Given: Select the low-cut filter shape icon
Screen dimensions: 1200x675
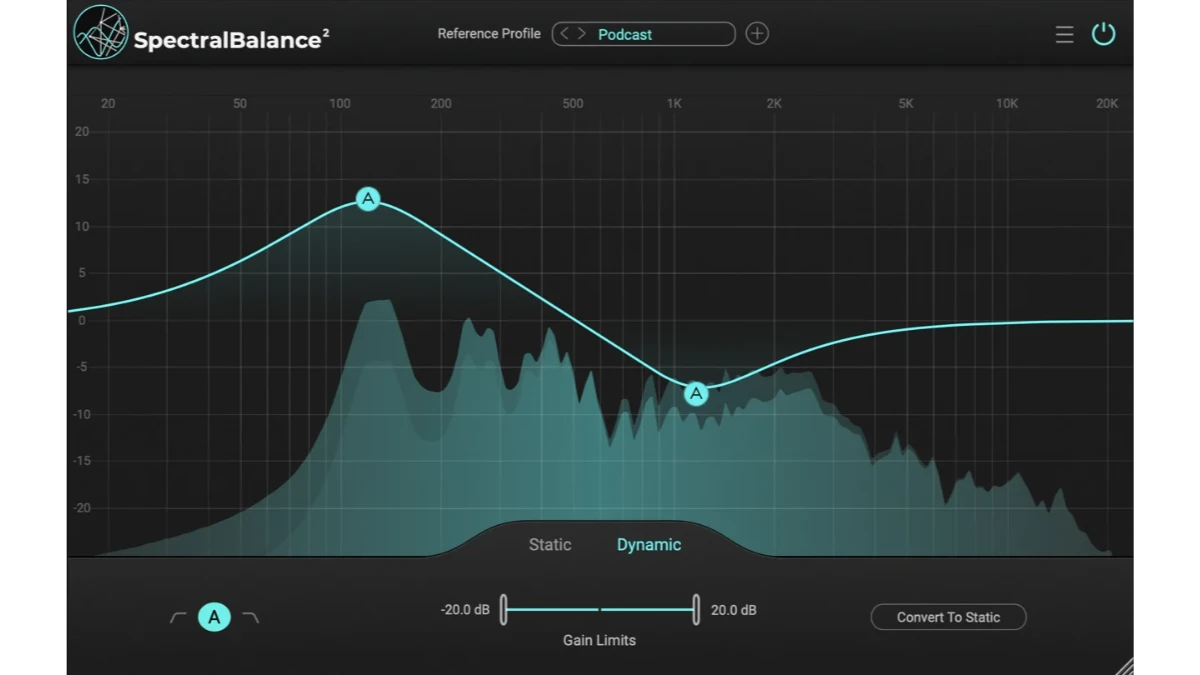Looking at the screenshot, I should pyautogui.click(x=178, y=618).
